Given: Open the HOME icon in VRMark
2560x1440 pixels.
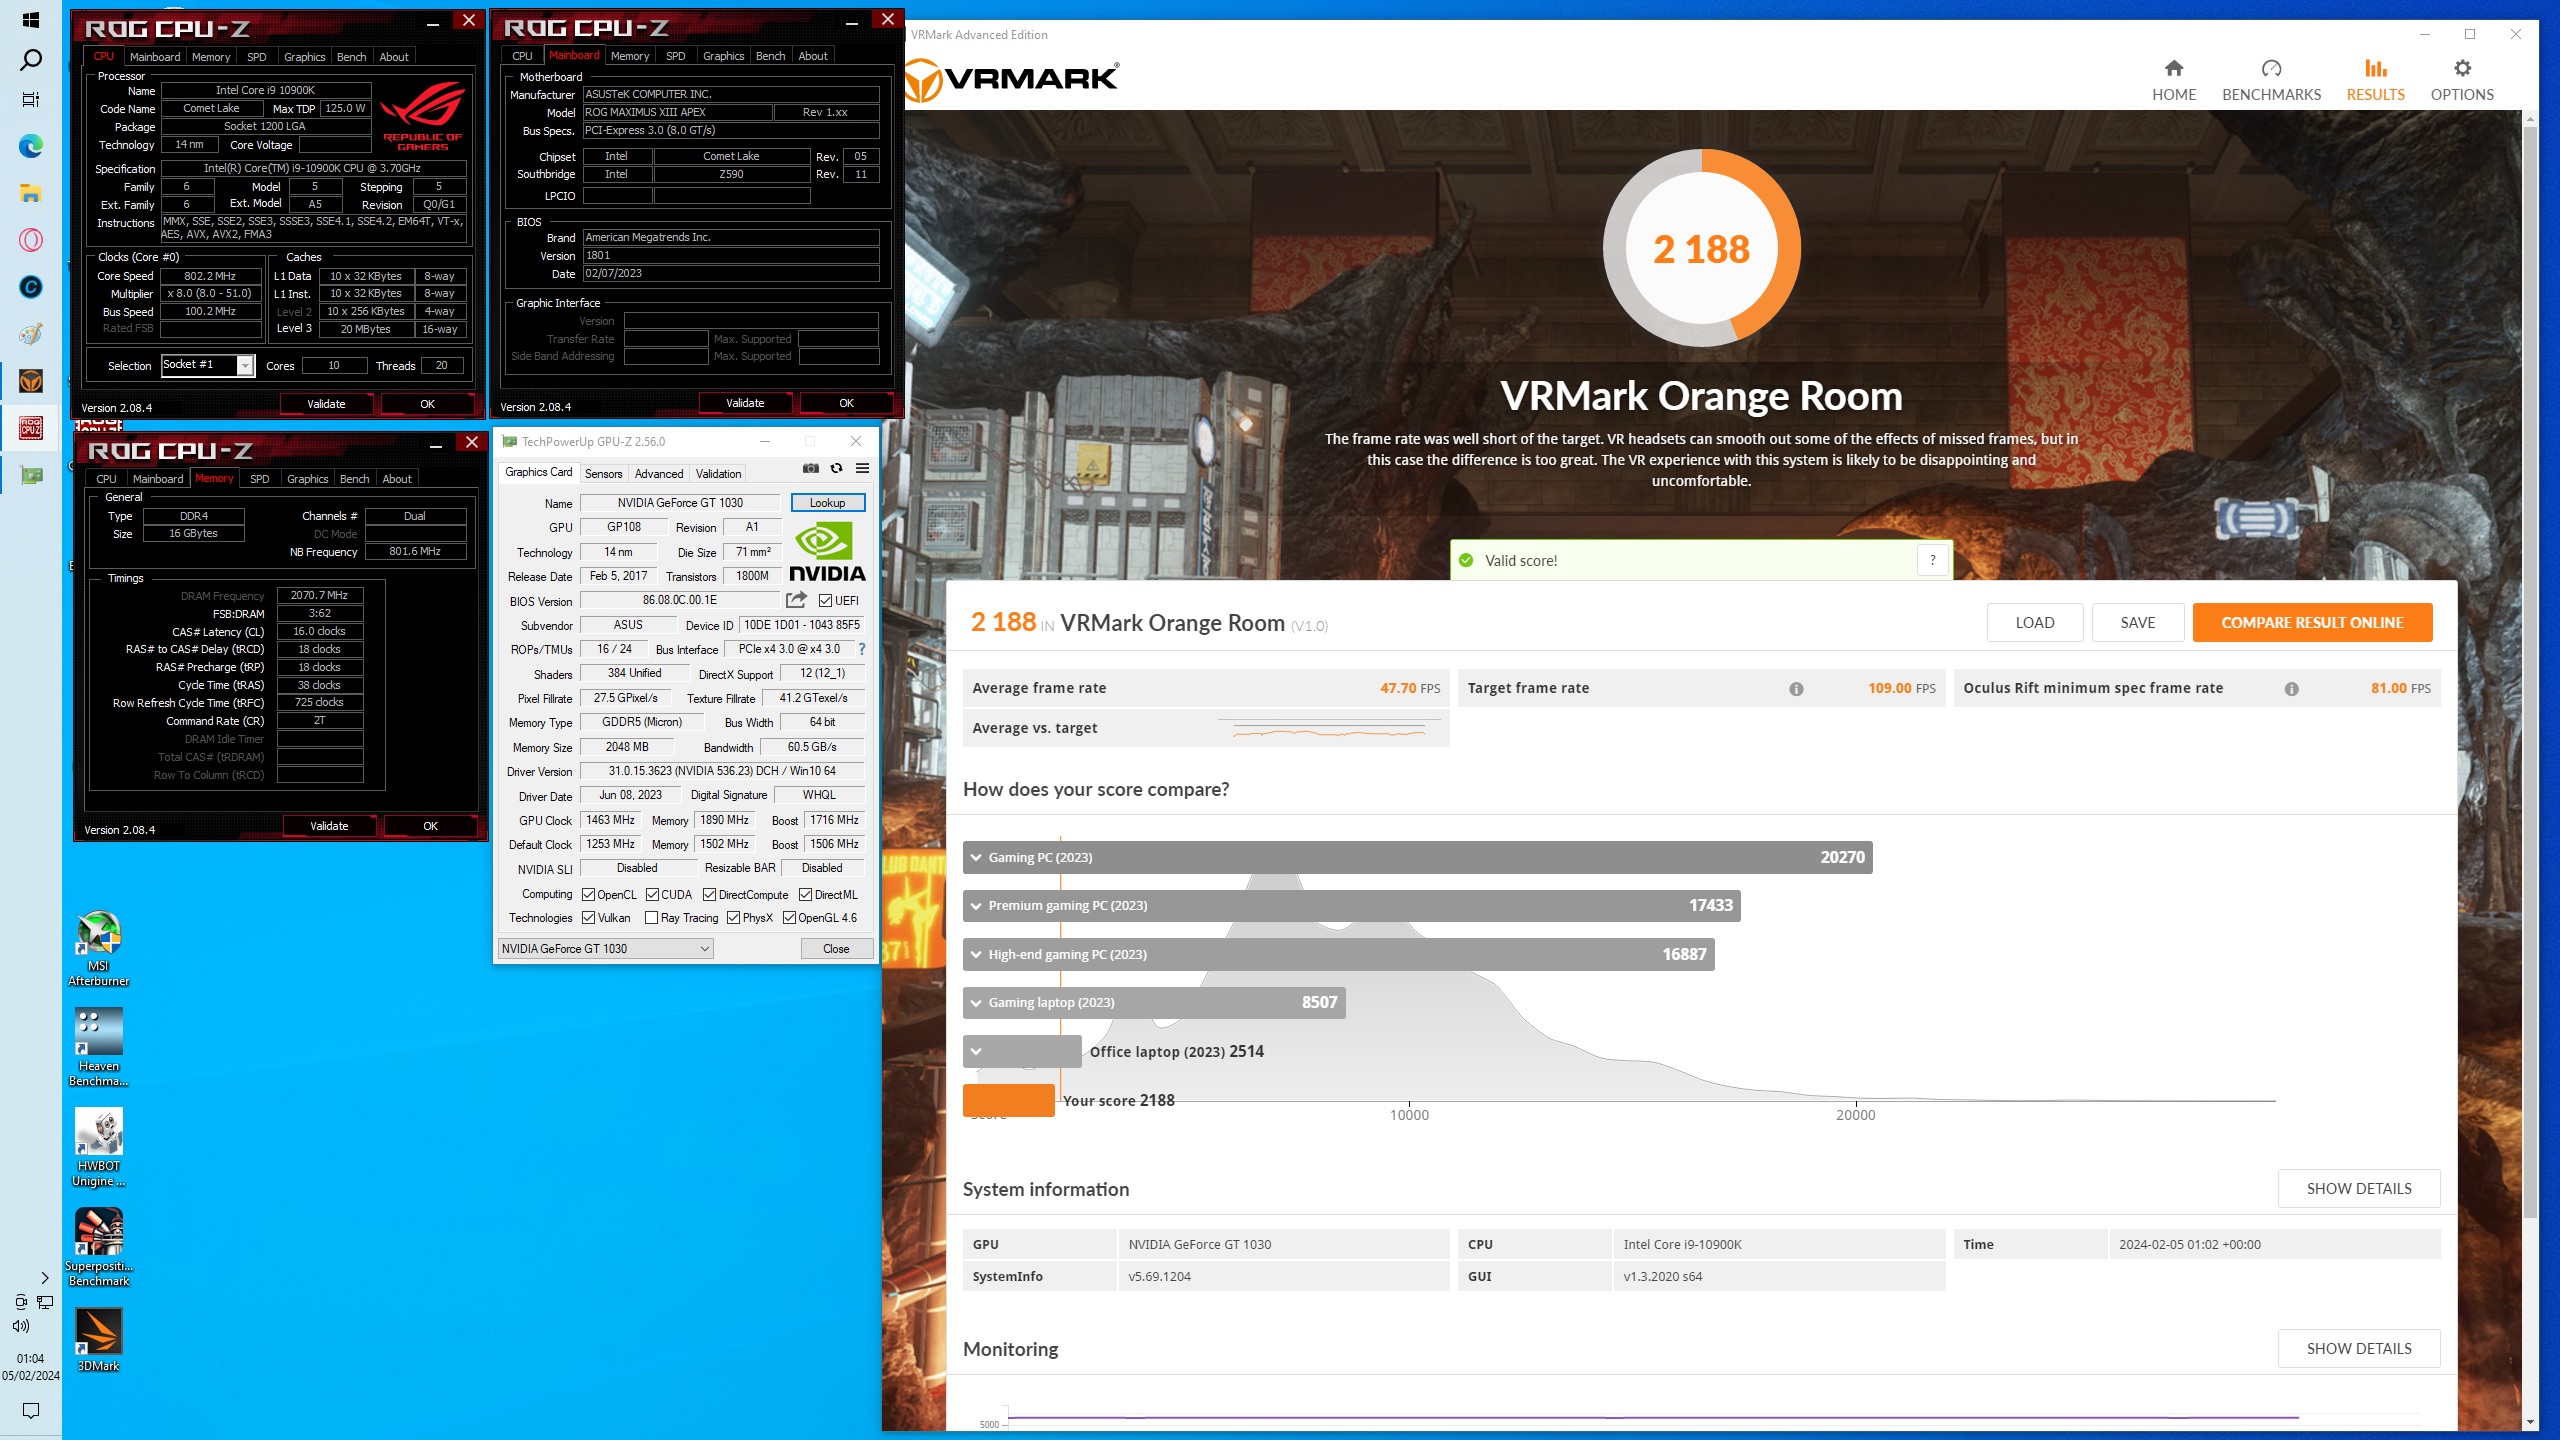Looking at the screenshot, I should point(2173,68).
